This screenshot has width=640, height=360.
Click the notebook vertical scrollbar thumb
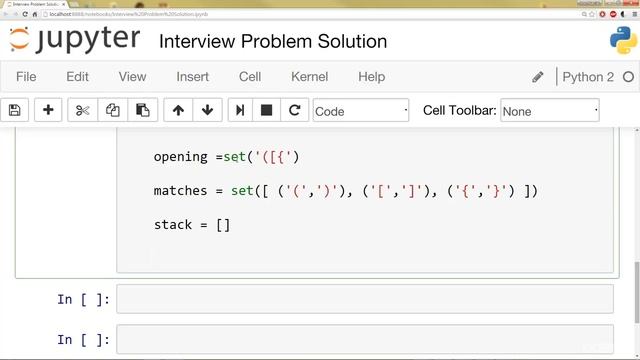point(637,293)
